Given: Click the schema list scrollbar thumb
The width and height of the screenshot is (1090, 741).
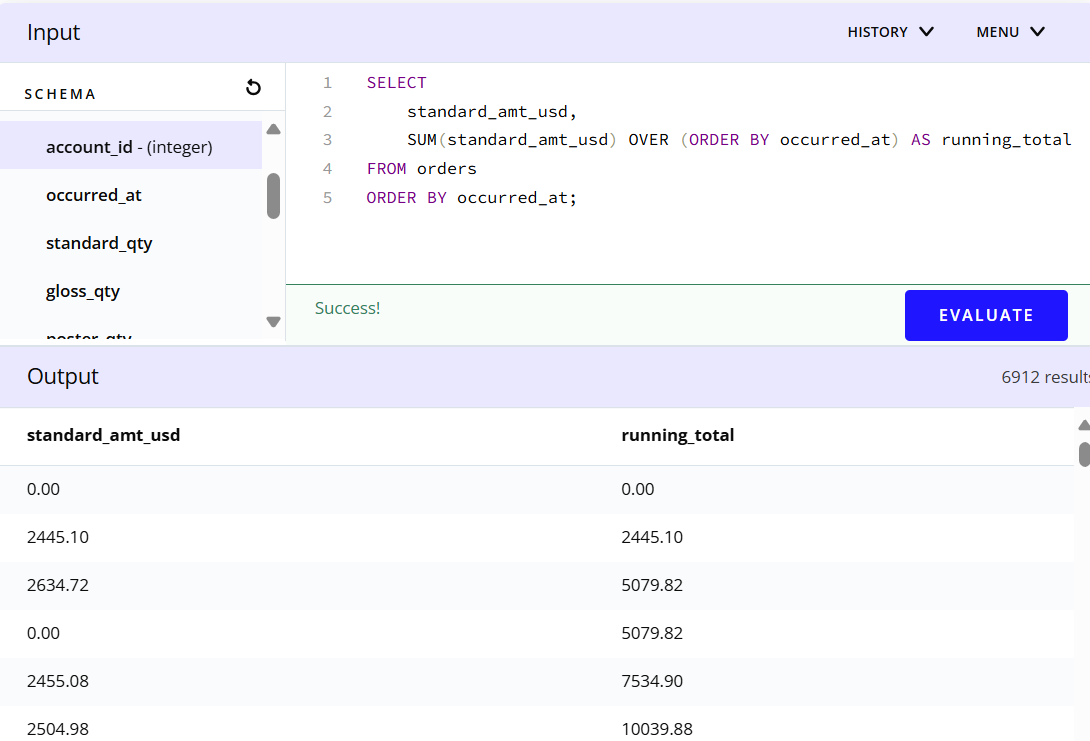Looking at the screenshot, I should pos(273,196).
